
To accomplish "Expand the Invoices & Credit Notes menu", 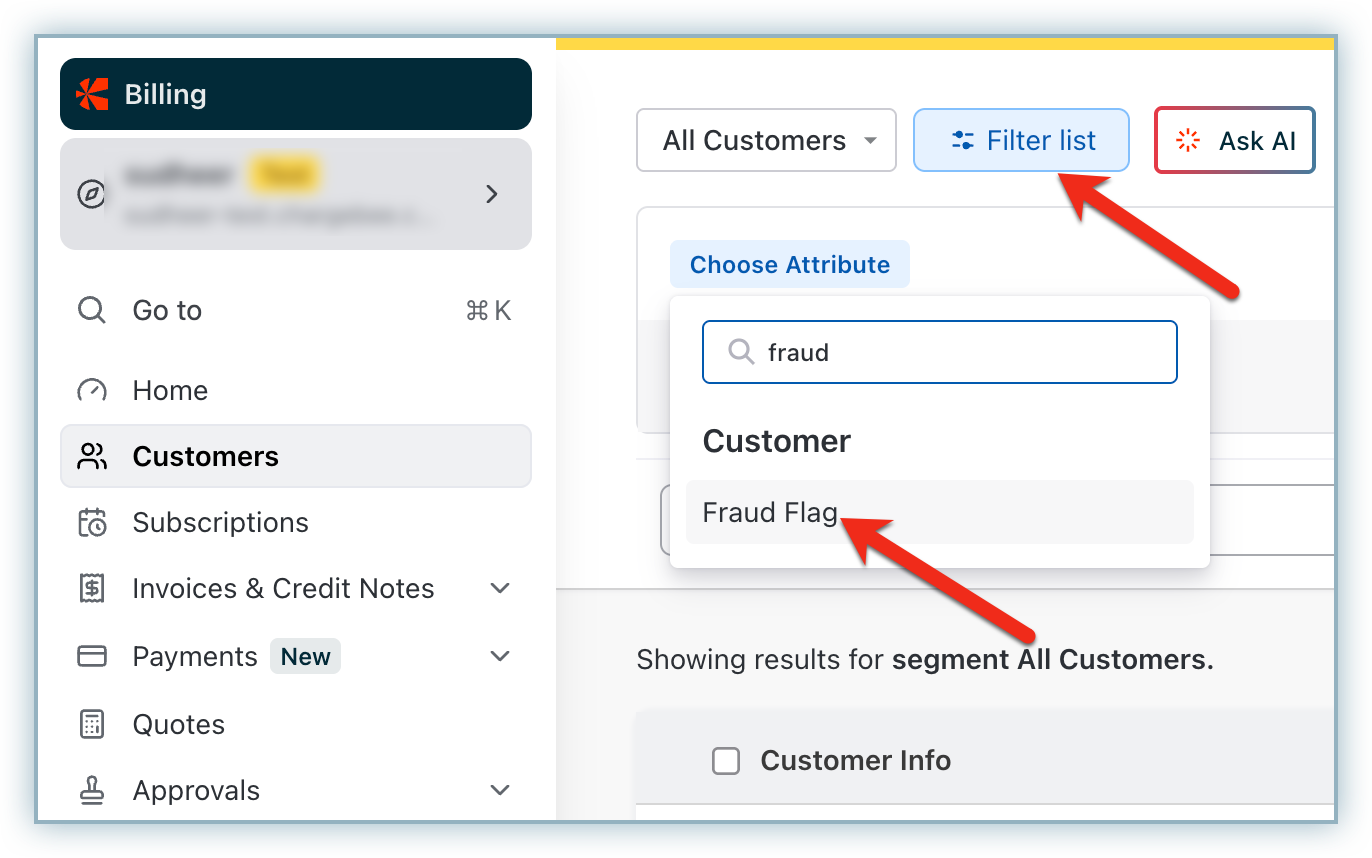I will pyautogui.click(x=500, y=588).
